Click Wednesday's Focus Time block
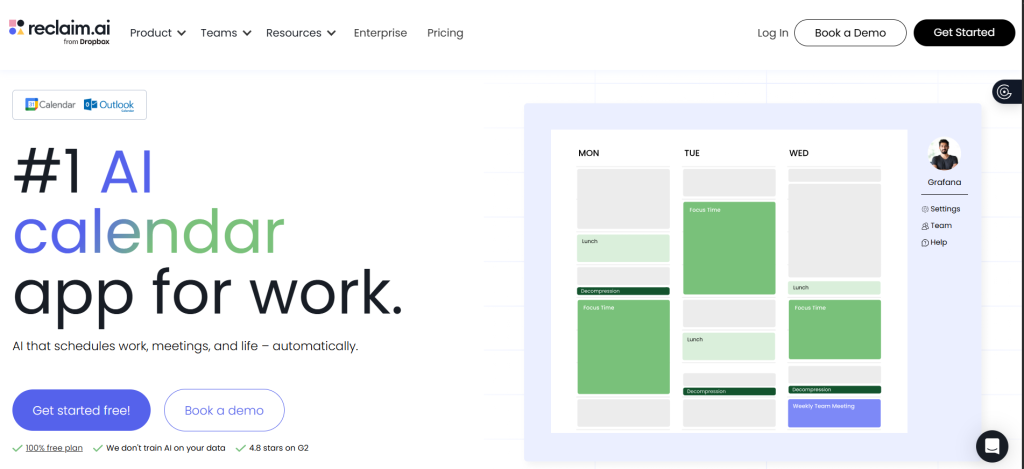The image size is (1024, 469). click(x=835, y=329)
